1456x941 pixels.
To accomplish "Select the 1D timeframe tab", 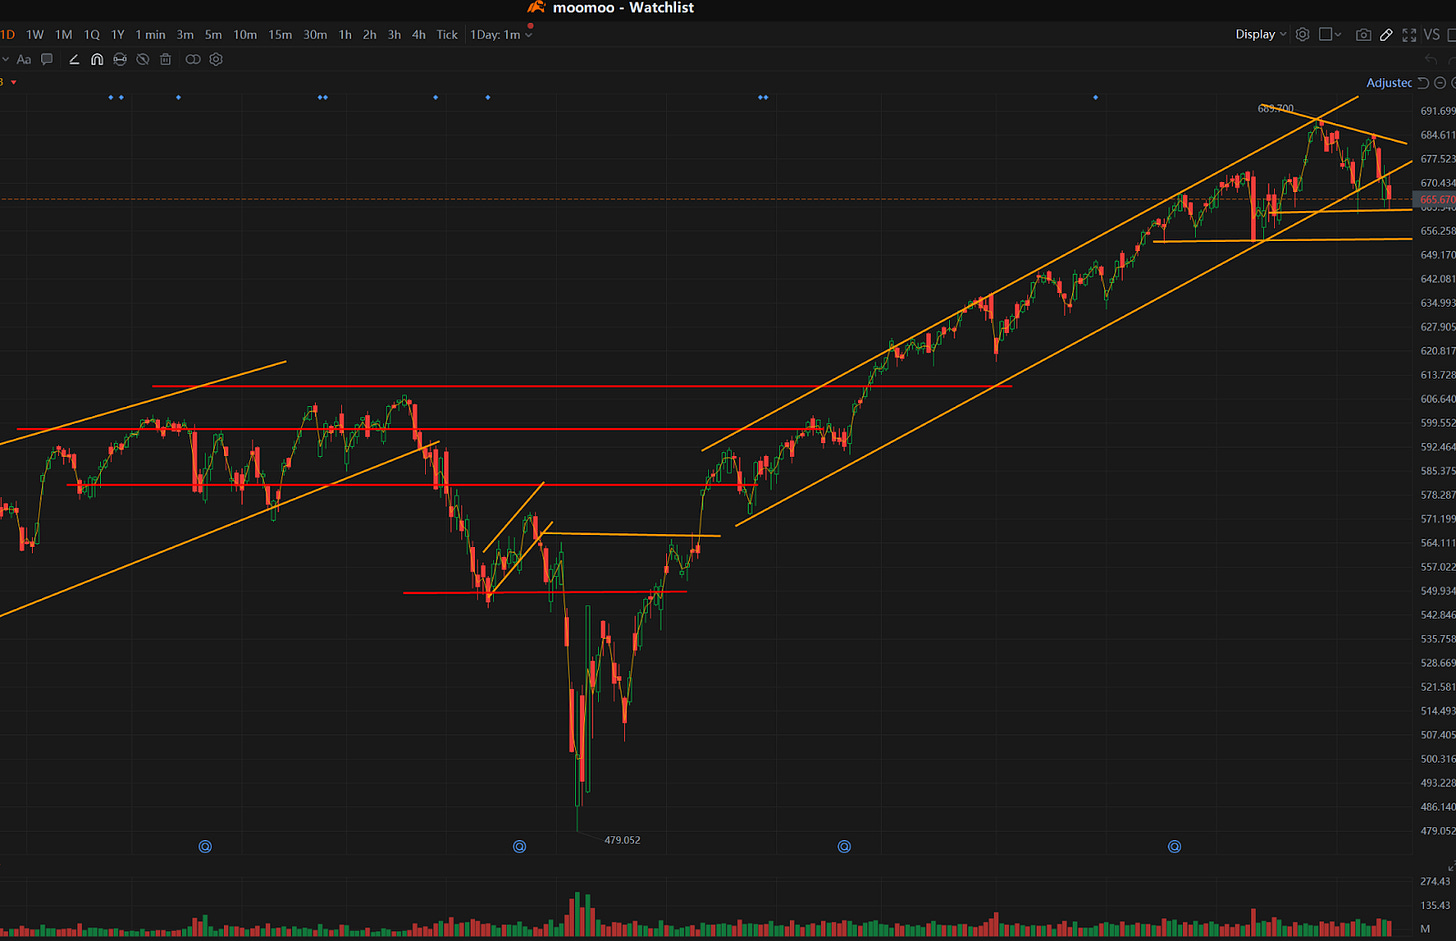I will [x=7, y=35].
